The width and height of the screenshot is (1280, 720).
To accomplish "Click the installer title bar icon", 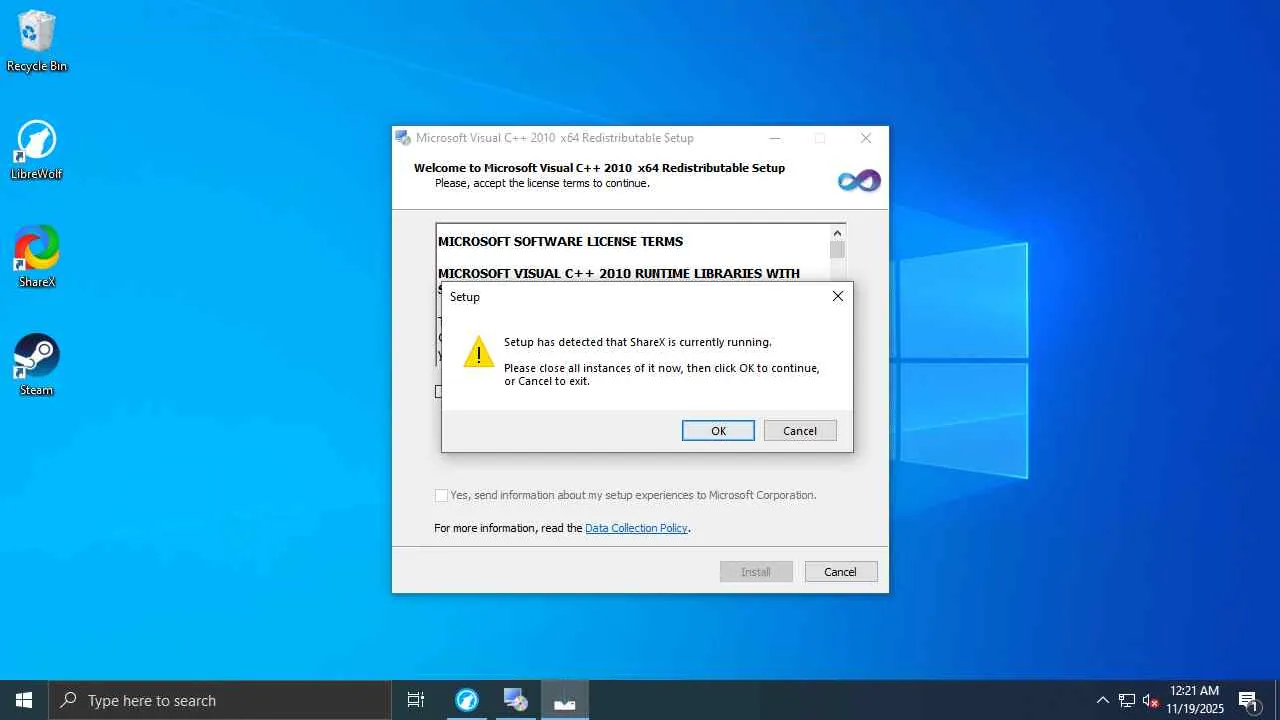I will pyautogui.click(x=403, y=138).
